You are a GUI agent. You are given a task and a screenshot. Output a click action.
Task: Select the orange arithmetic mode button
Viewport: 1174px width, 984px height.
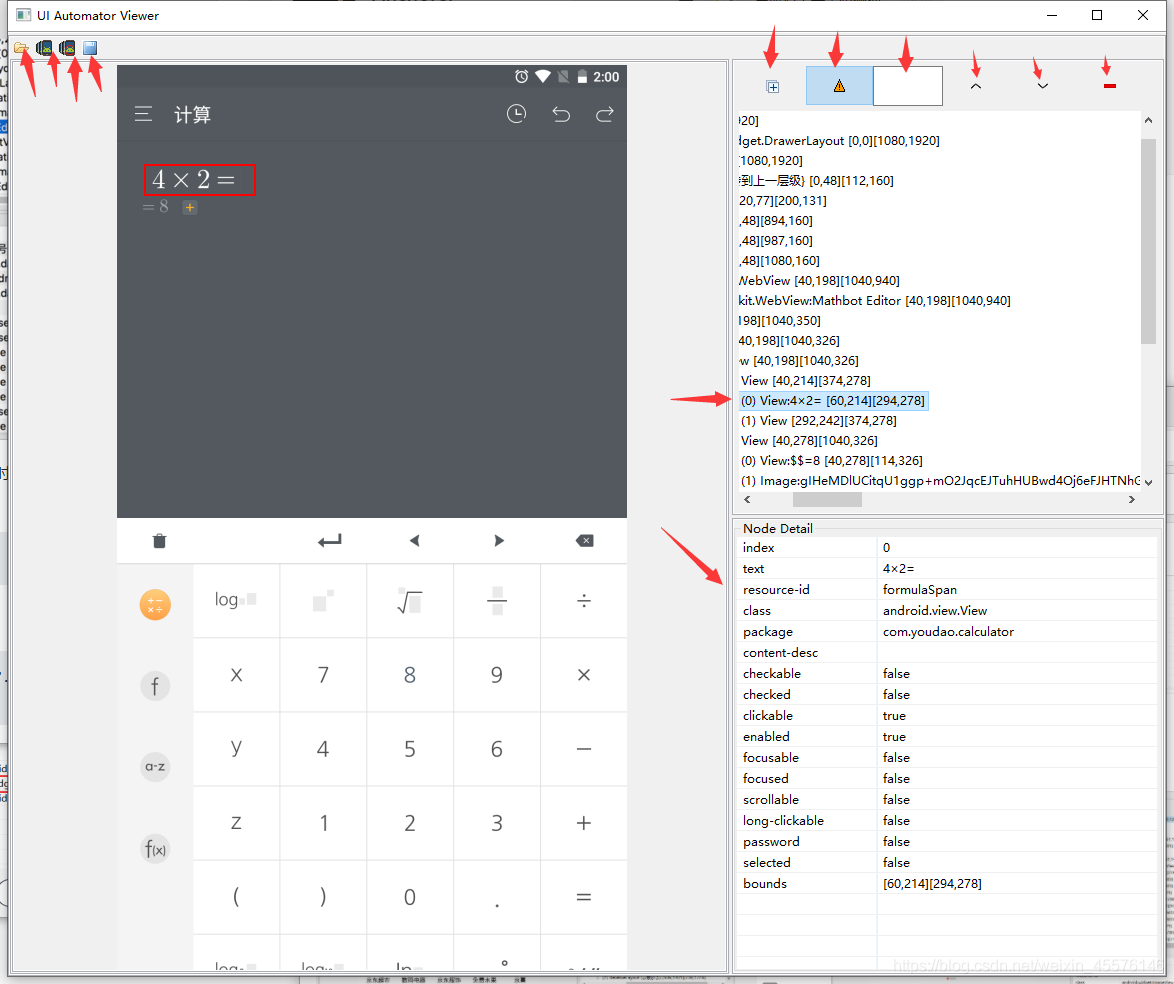pos(155,605)
